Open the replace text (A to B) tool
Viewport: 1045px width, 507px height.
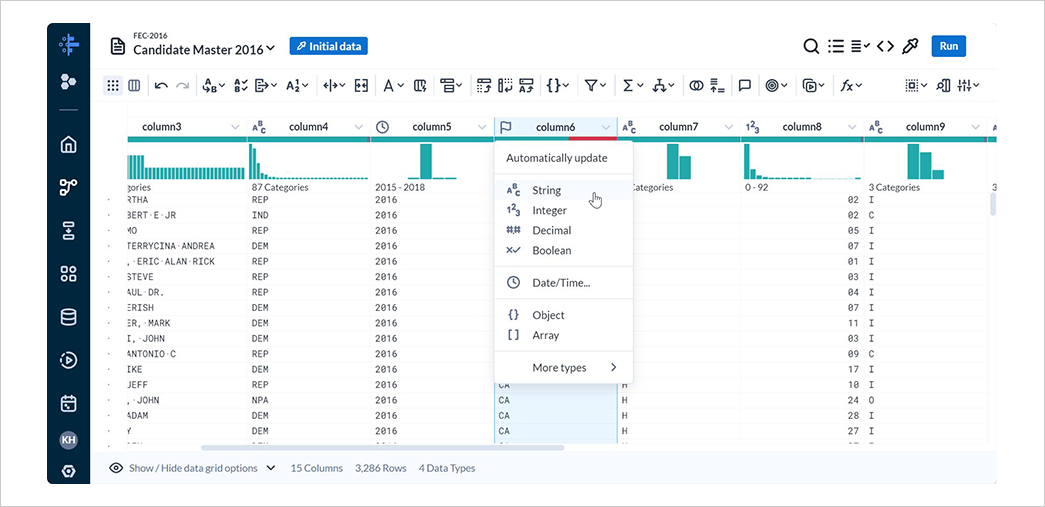213,85
